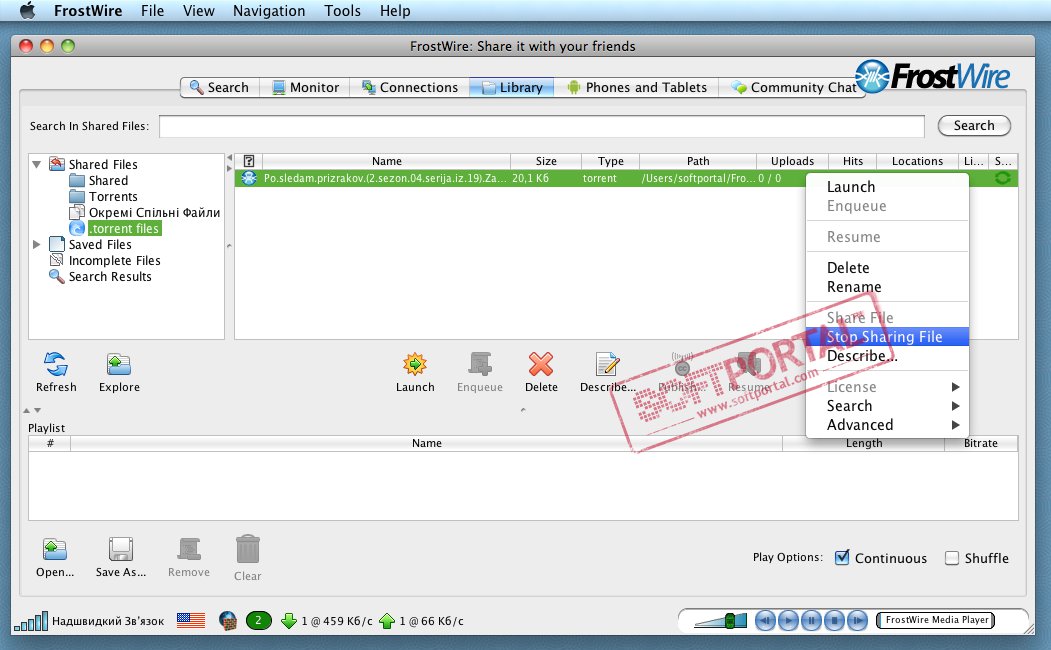Choose Stop Sharing File in context menu
Image resolution: width=1051 pixels, height=650 pixels.
[887, 336]
